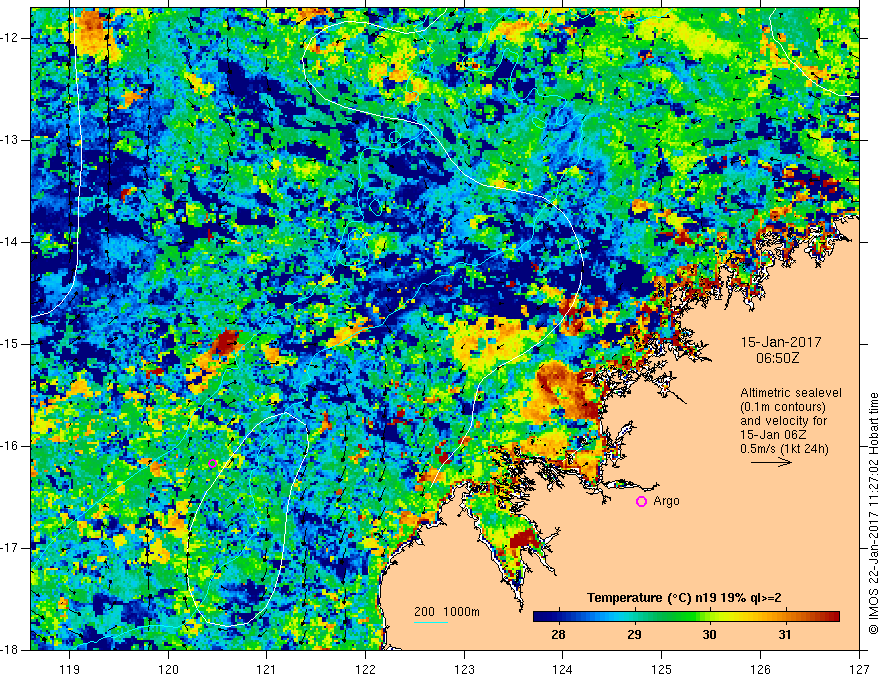Click the cyan depth contour sample line under 200
The height and width of the screenshot is (680, 880).
point(431,622)
